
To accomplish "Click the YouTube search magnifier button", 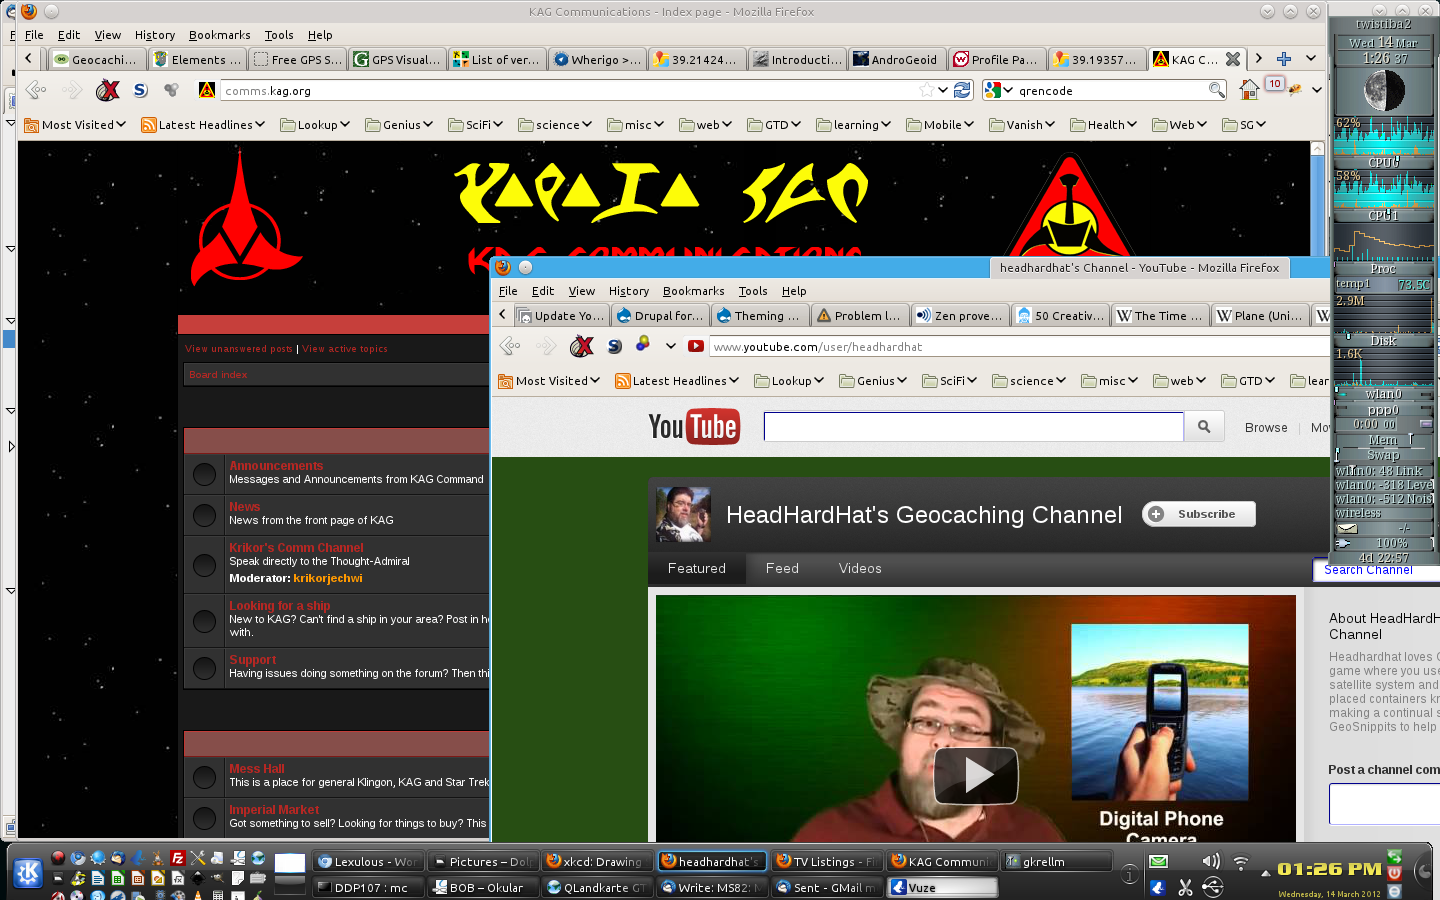I will tap(1204, 427).
